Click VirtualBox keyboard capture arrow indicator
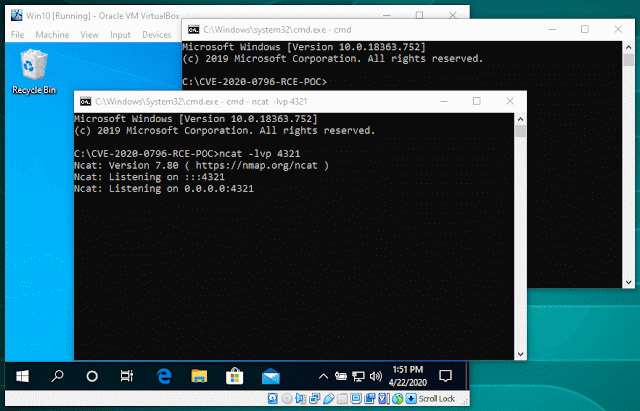This screenshot has height=411, width=640. [x=411, y=398]
